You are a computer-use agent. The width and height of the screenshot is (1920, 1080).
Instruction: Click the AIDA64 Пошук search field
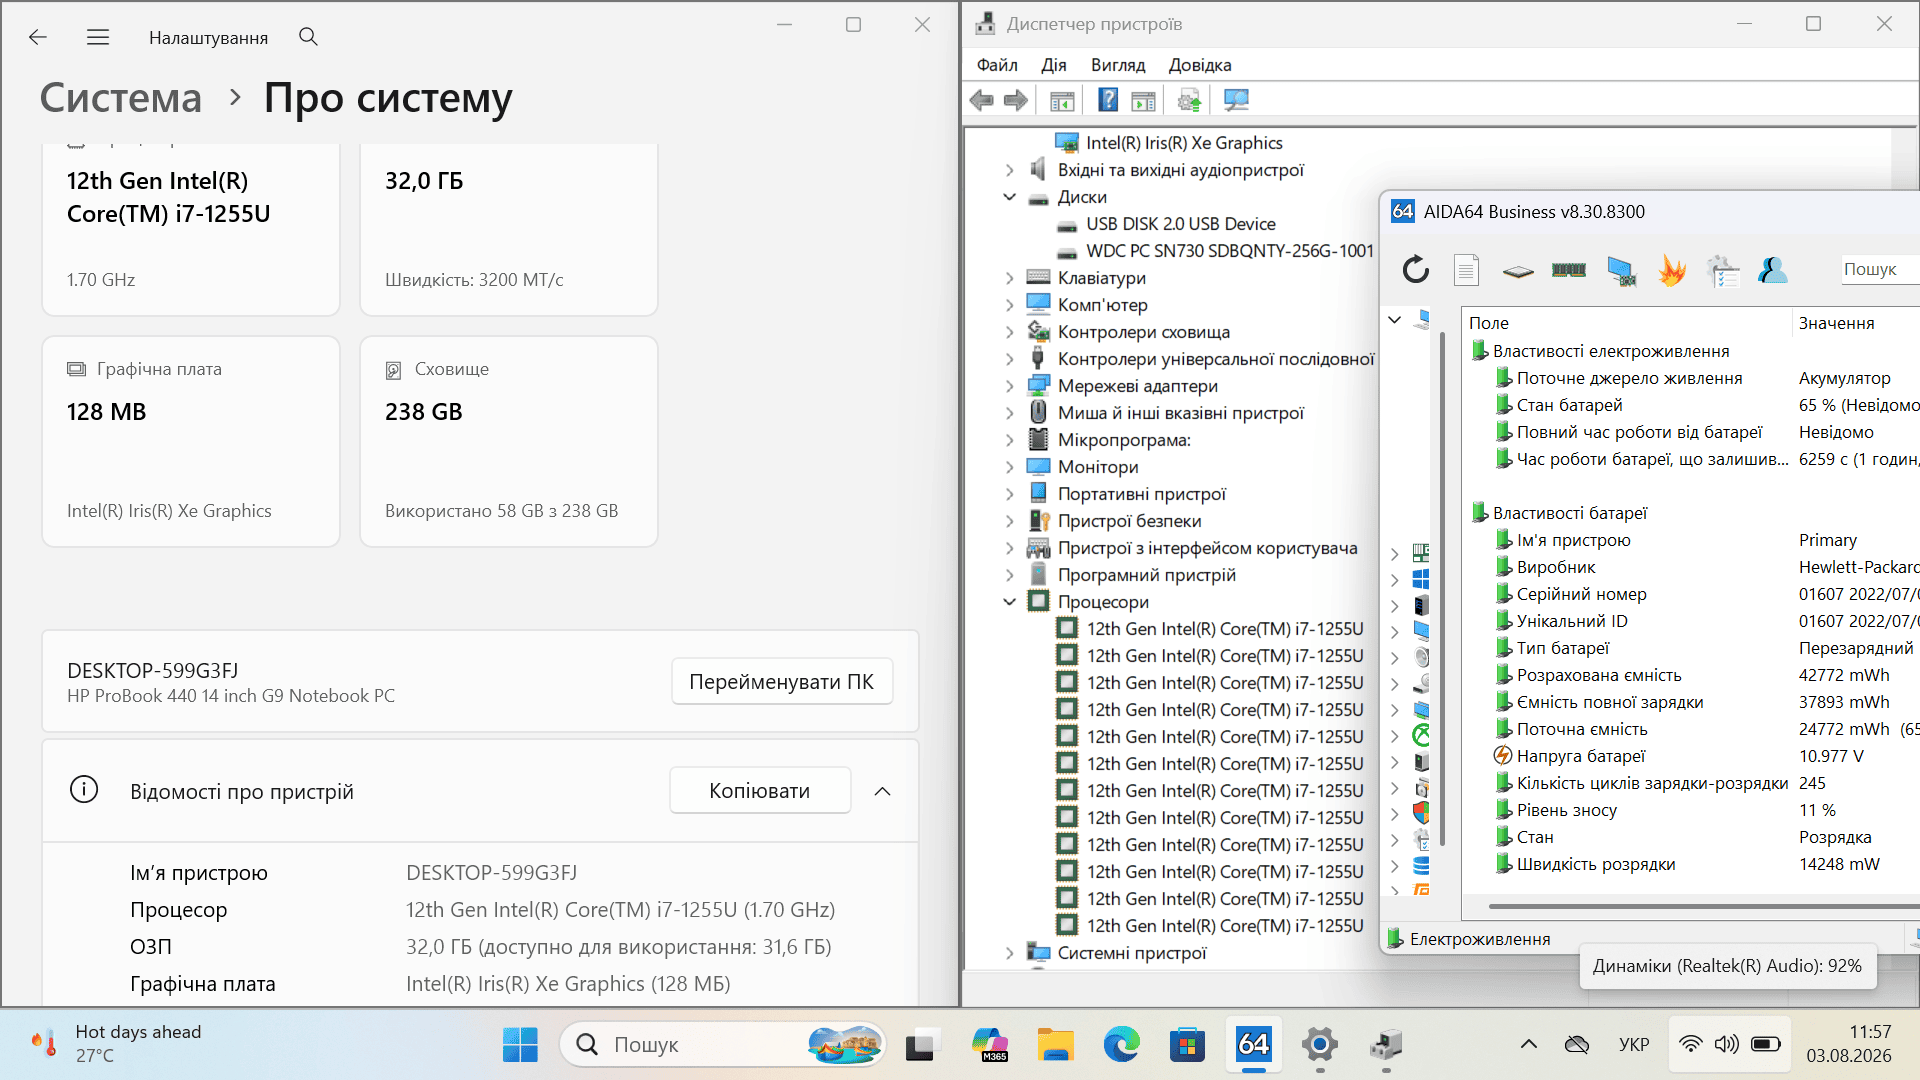(1878, 269)
